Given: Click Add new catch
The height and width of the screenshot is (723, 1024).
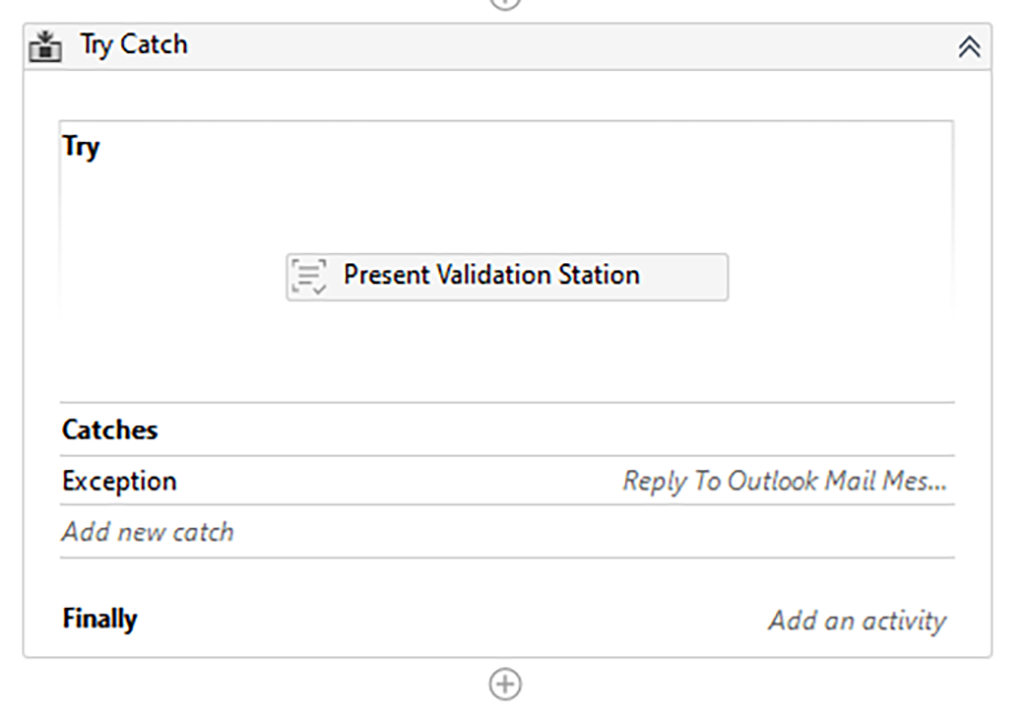Looking at the screenshot, I should point(148,531).
